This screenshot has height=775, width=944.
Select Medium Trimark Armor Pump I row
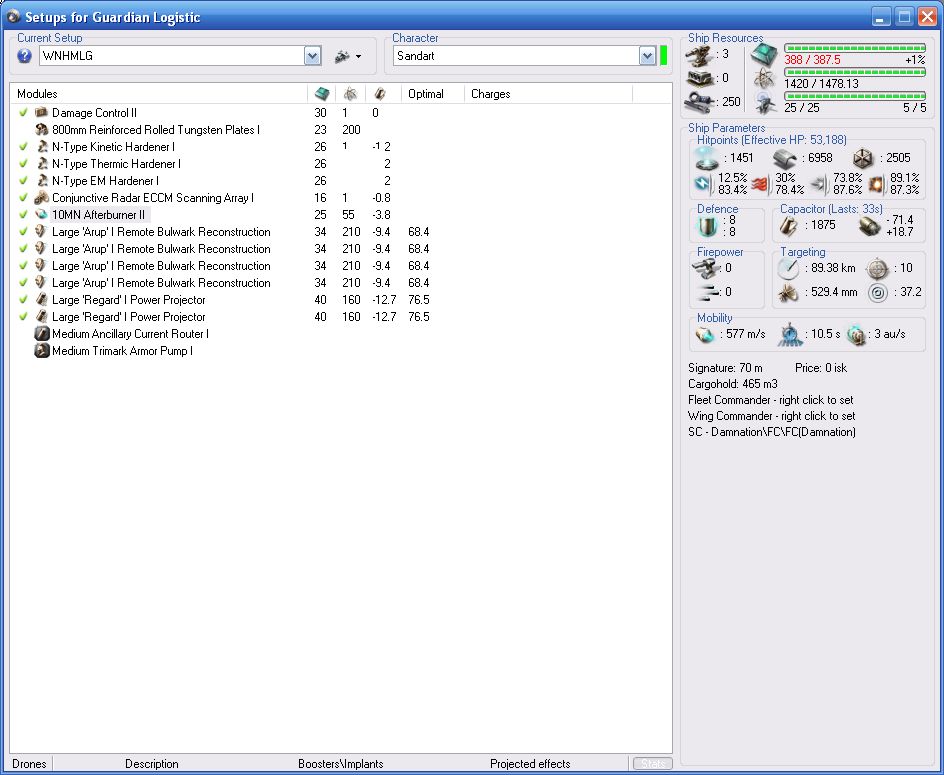(x=340, y=350)
